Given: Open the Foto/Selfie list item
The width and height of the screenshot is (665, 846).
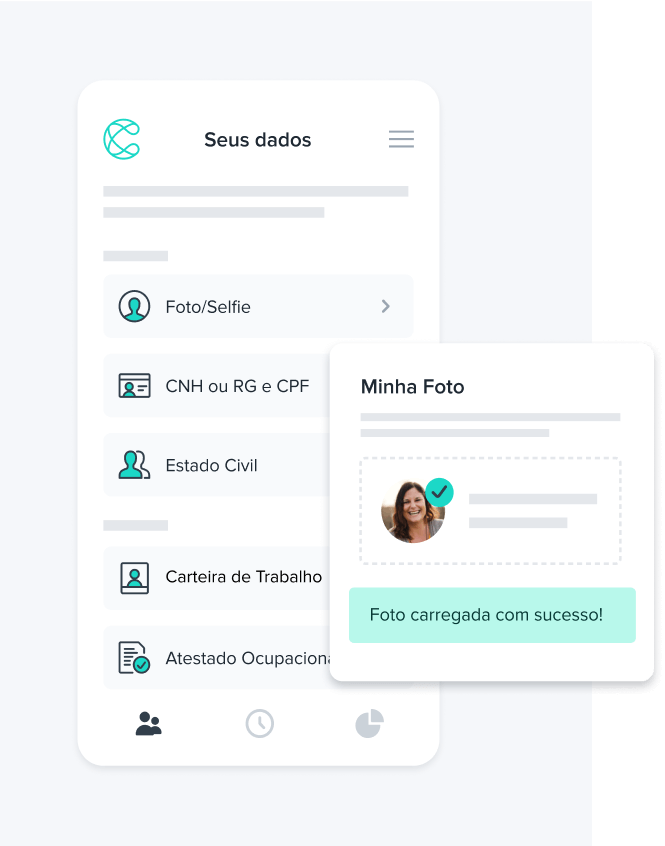Looking at the screenshot, I should pyautogui.click(x=258, y=306).
